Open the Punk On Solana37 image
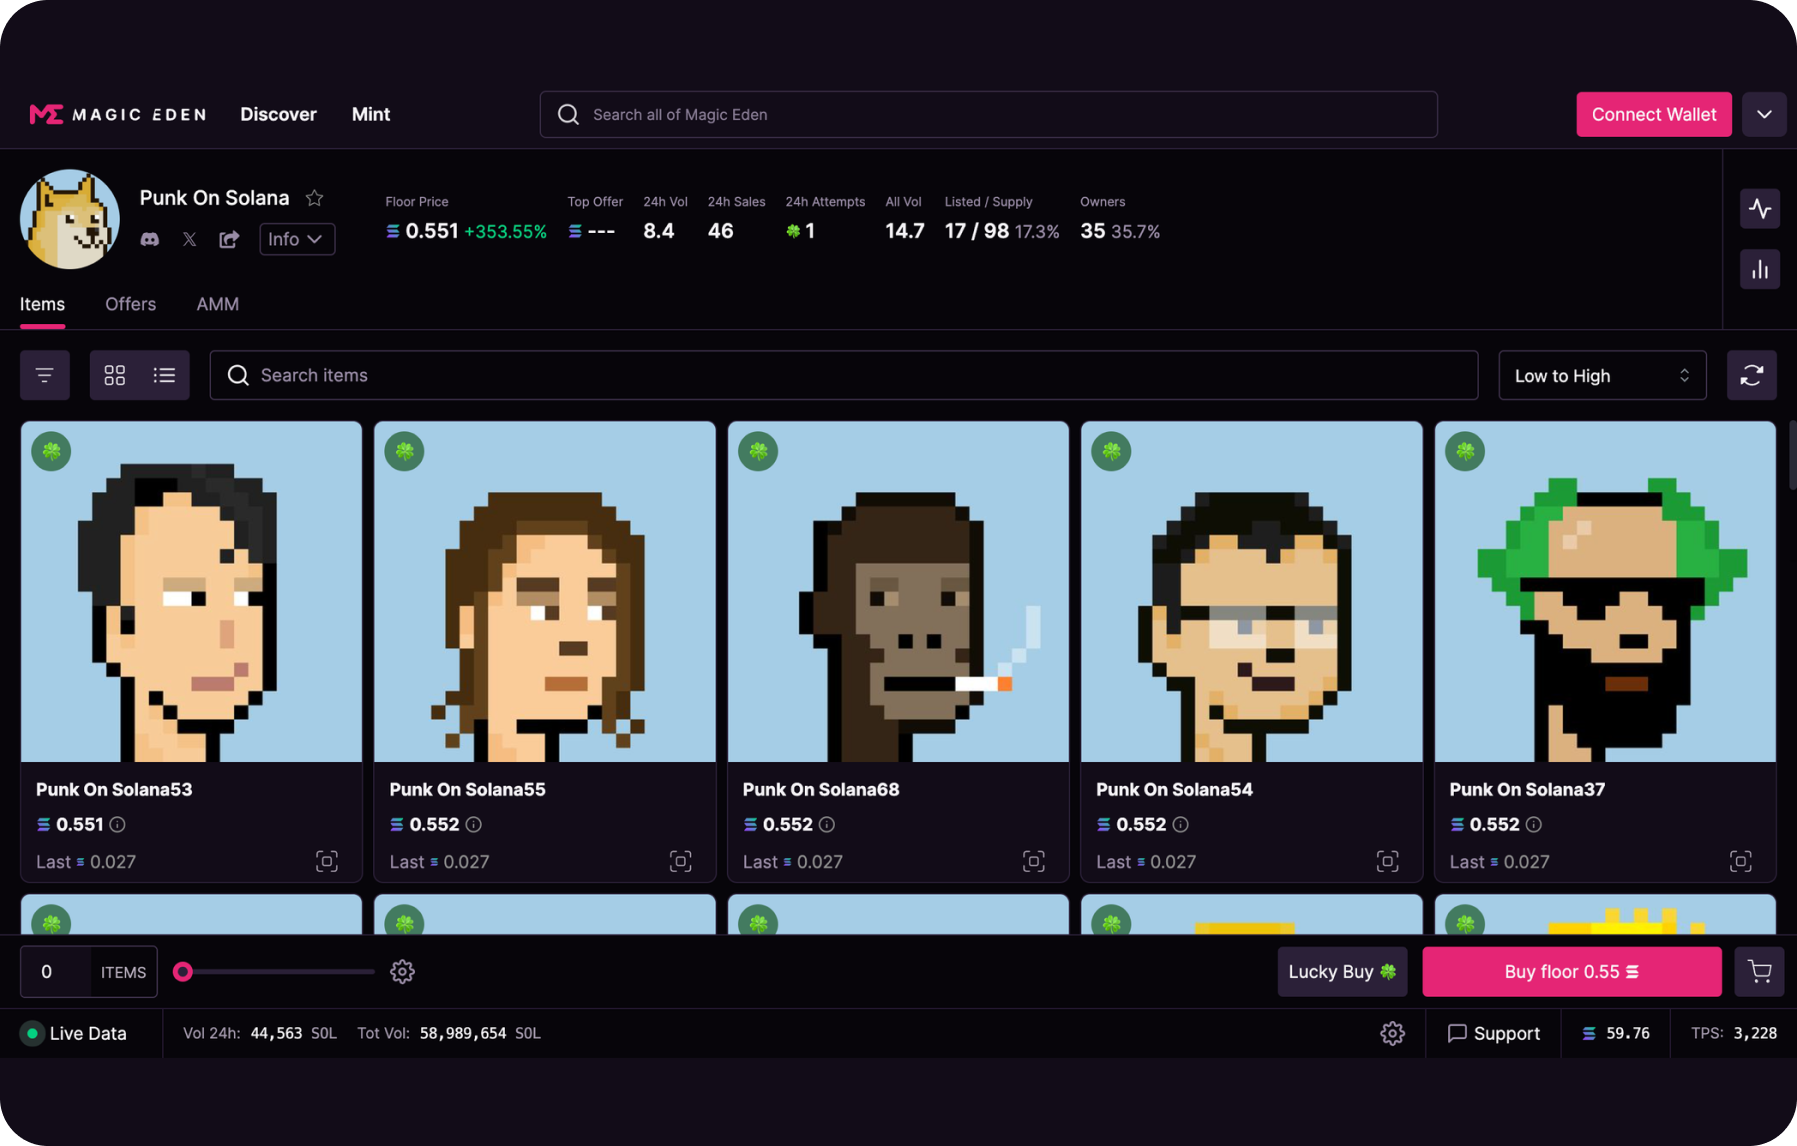Image resolution: width=1797 pixels, height=1146 pixels. pyautogui.click(x=1605, y=592)
